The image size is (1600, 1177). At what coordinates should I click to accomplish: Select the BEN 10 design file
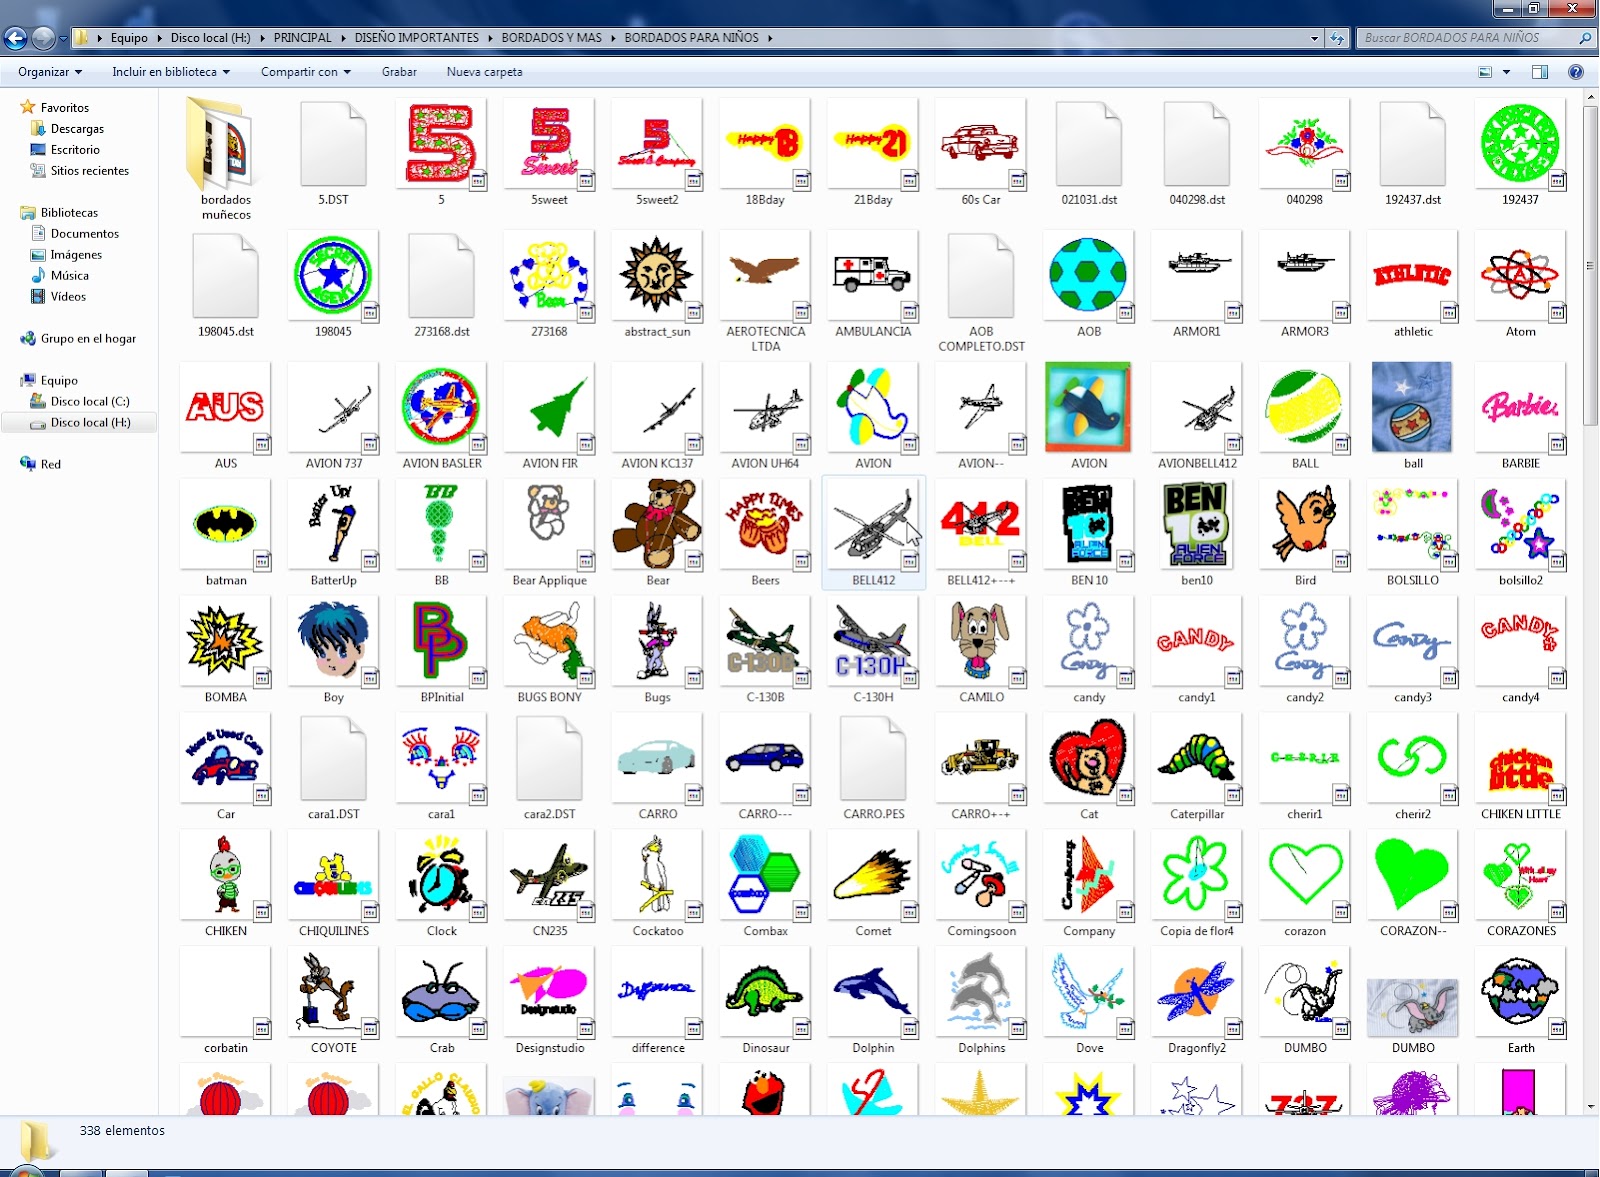click(1089, 525)
